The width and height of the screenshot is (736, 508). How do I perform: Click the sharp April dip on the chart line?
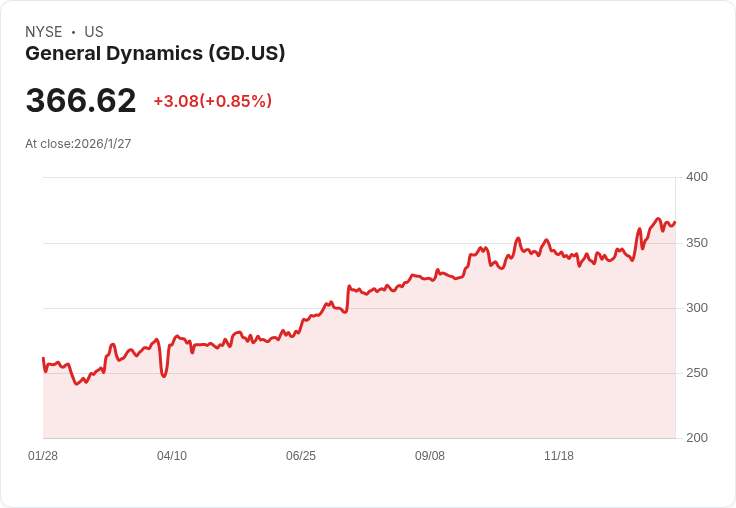[x=164, y=376]
